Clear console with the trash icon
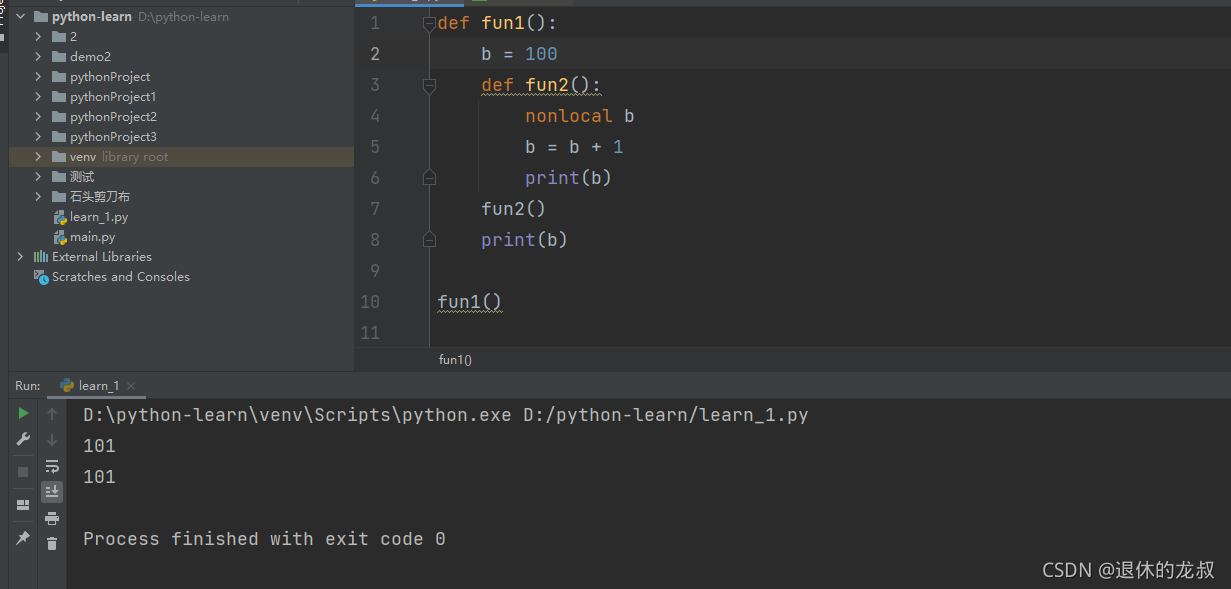 pos(52,543)
